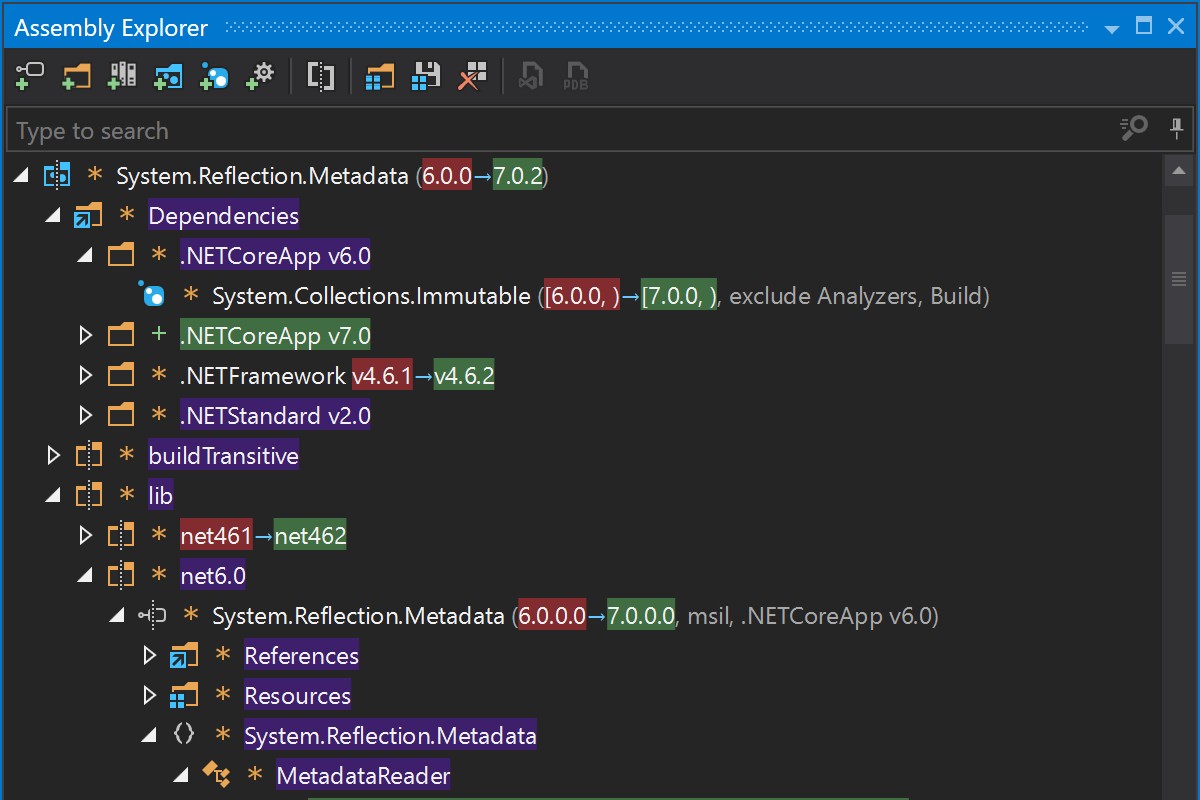
Task: Toggle the pin icon in search box
Action: coord(1176,129)
